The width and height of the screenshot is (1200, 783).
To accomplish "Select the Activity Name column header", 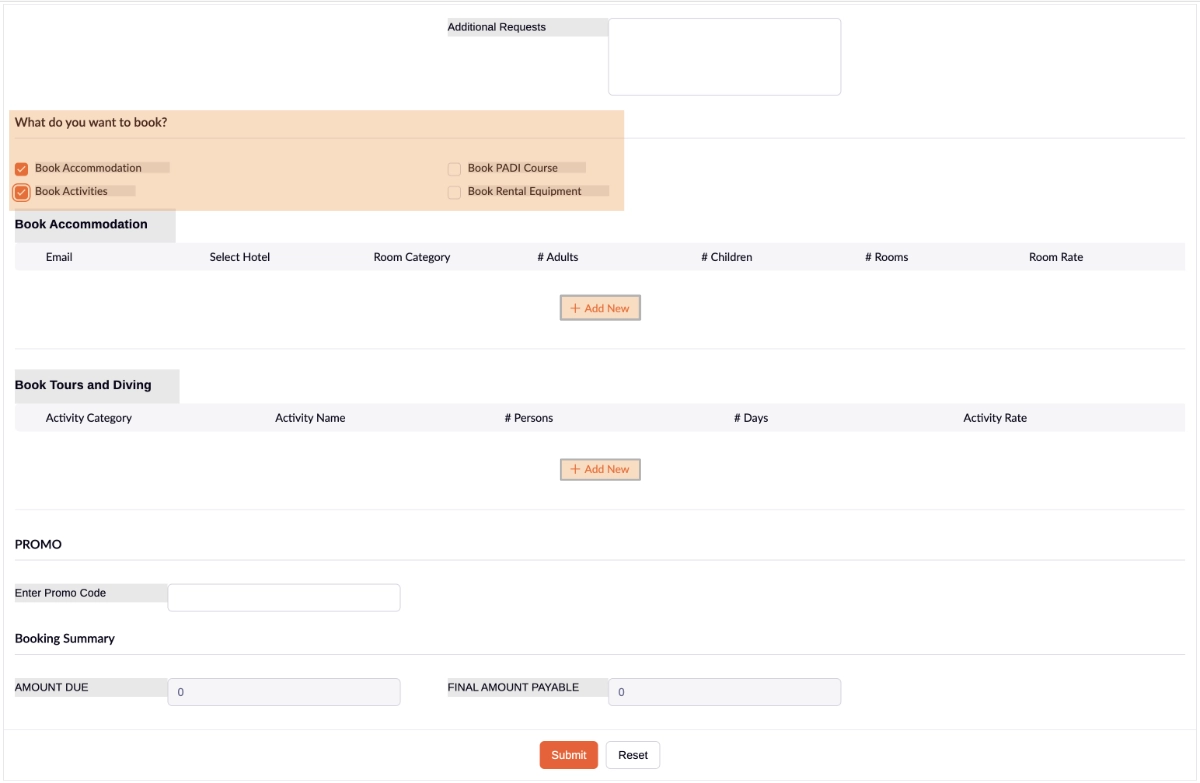I will point(310,418).
